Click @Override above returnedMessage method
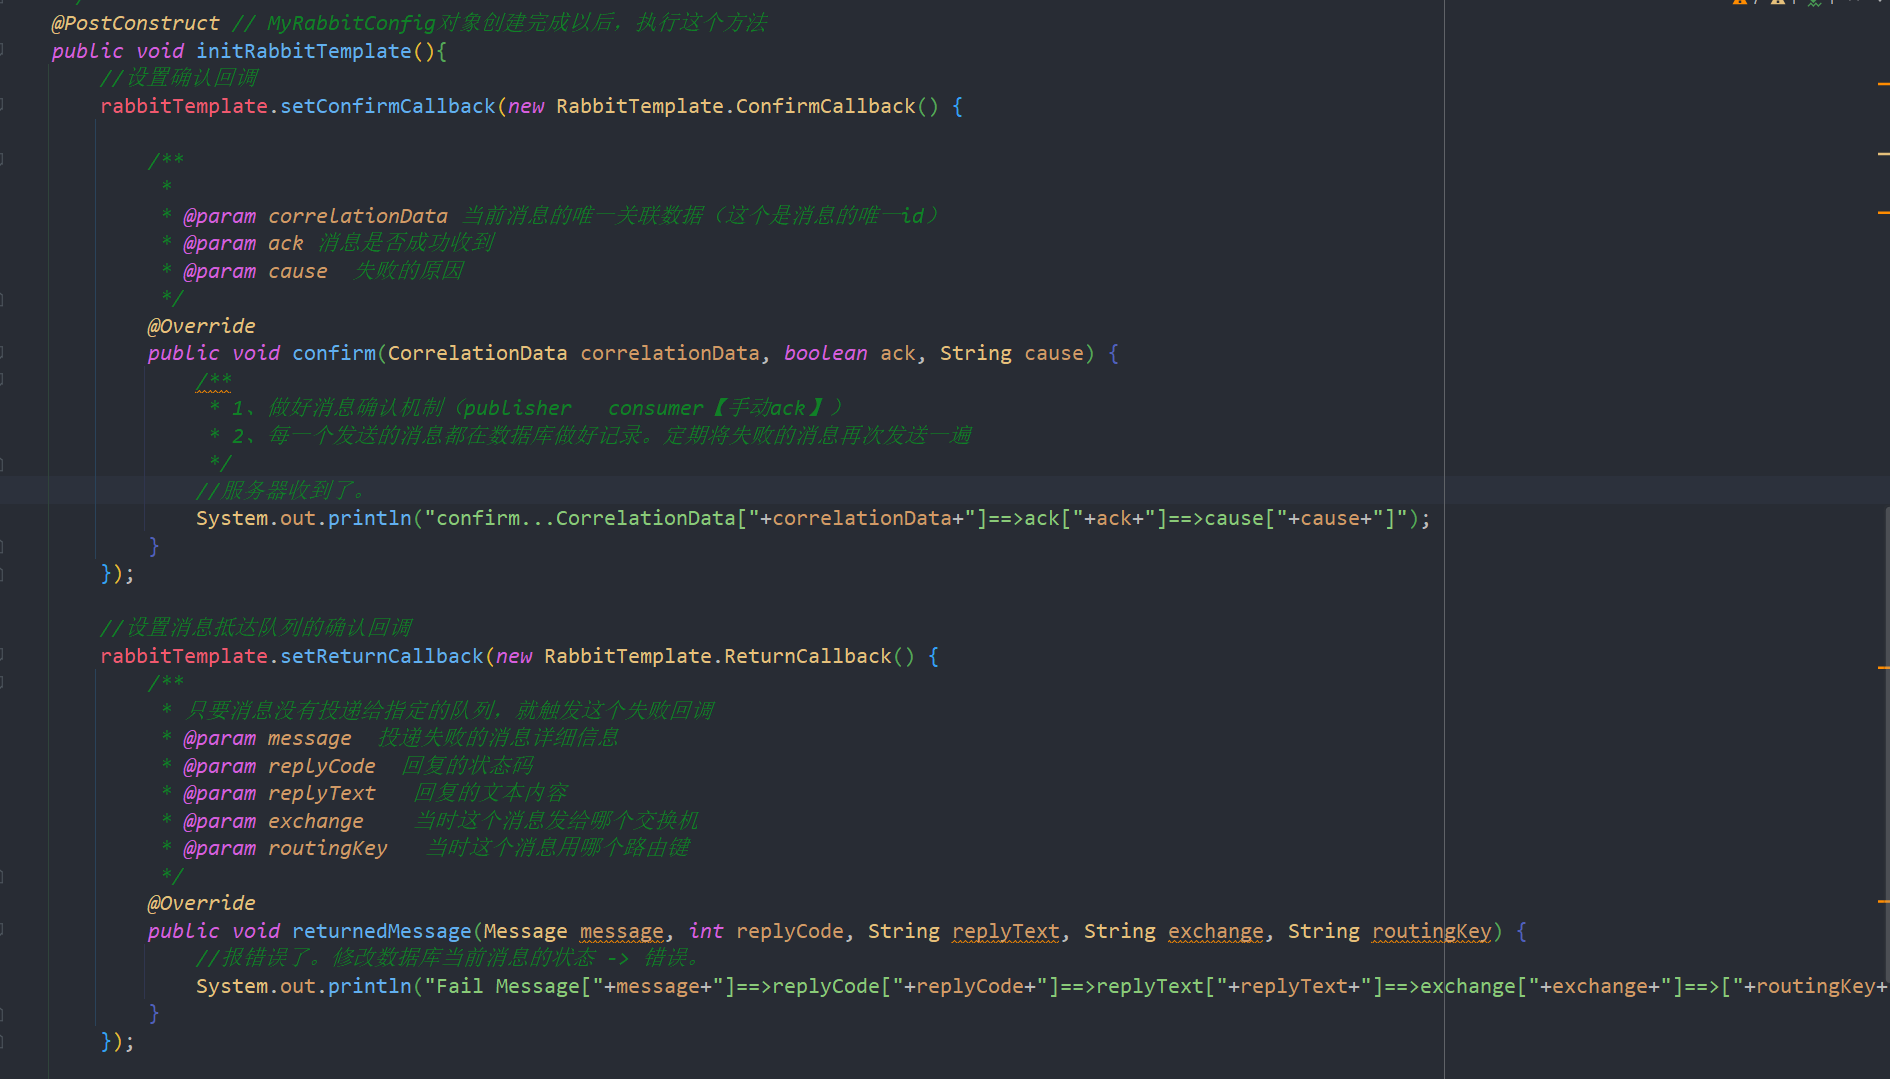The image size is (1890, 1079). (x=201, y=903)
